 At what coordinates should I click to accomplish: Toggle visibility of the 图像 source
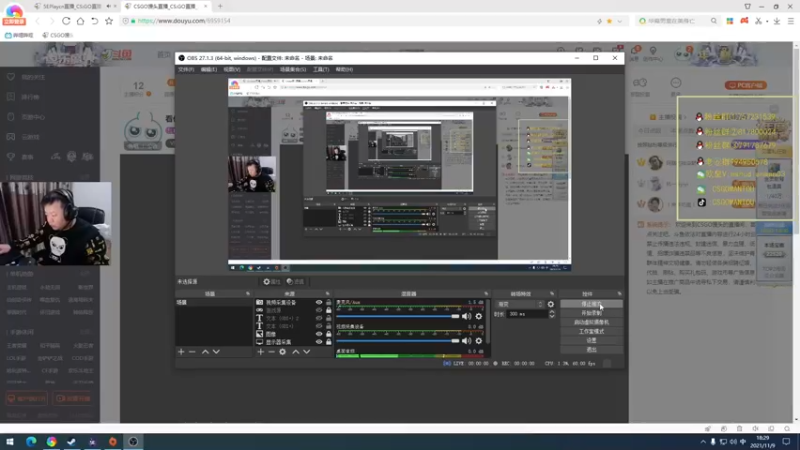click(319, 334)
